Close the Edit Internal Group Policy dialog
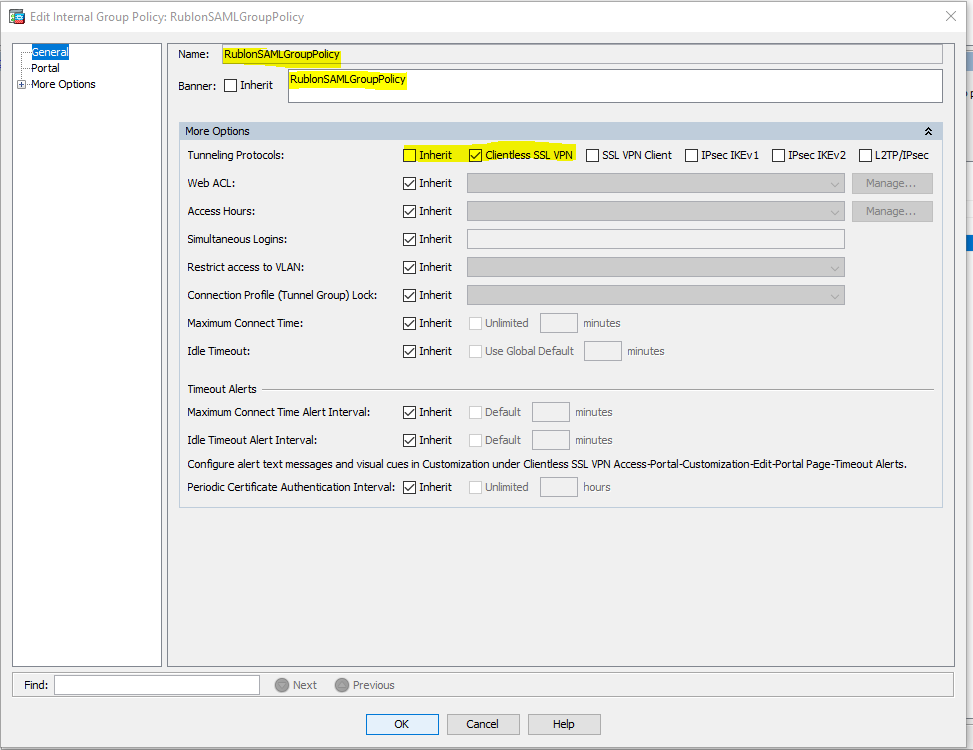This screenshot has height=750, width=973. 949,16
